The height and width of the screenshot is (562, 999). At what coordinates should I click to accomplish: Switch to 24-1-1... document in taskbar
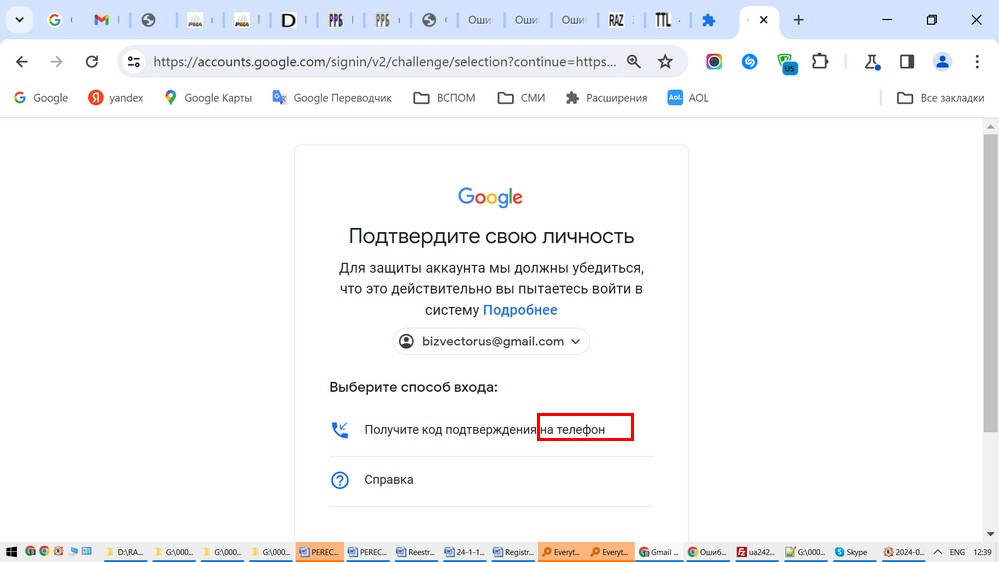[x=464, y=552]
